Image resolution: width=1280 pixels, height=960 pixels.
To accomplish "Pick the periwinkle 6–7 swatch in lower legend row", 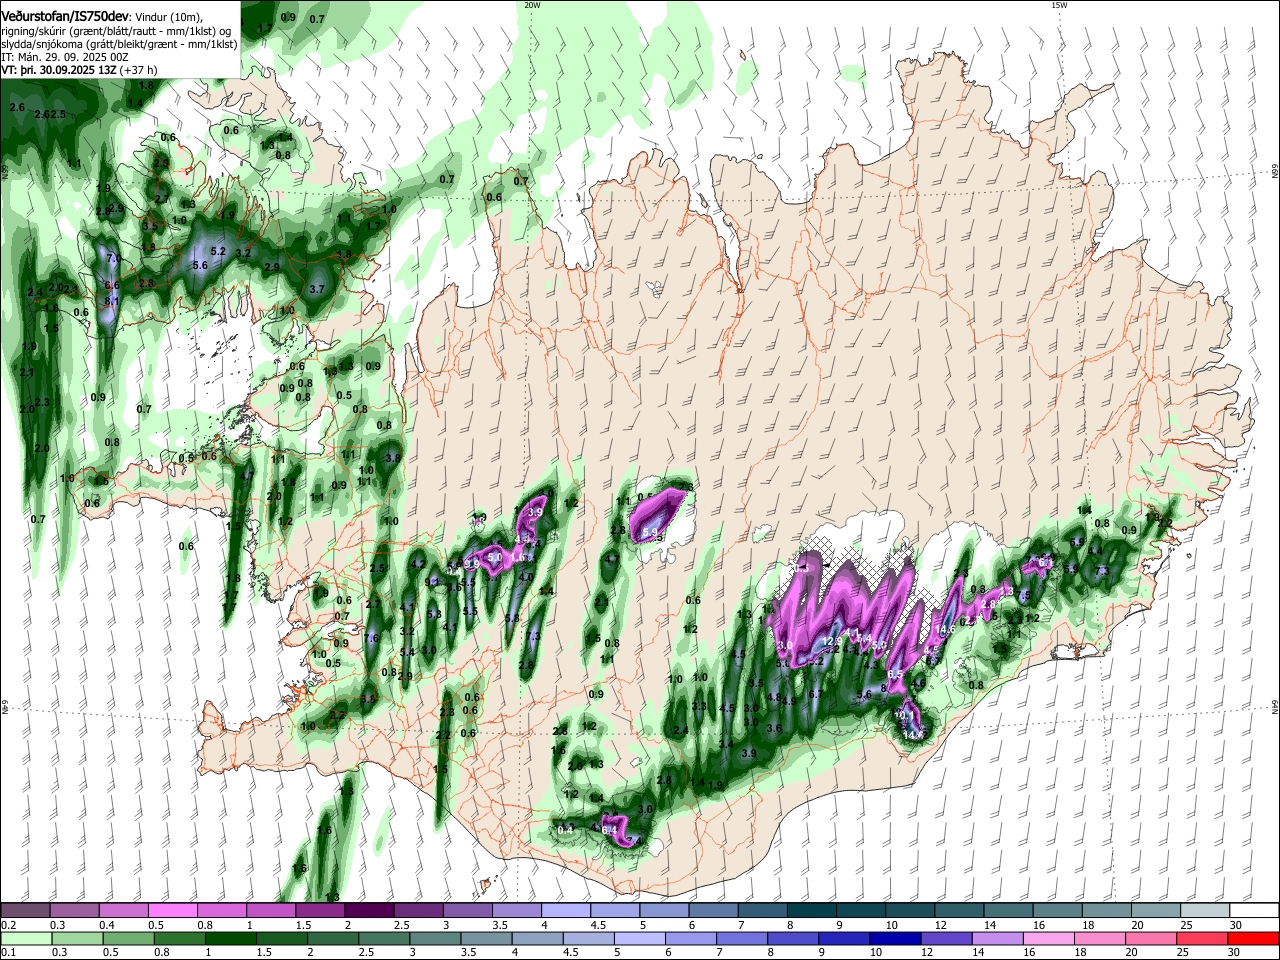I will coord(690,938).
